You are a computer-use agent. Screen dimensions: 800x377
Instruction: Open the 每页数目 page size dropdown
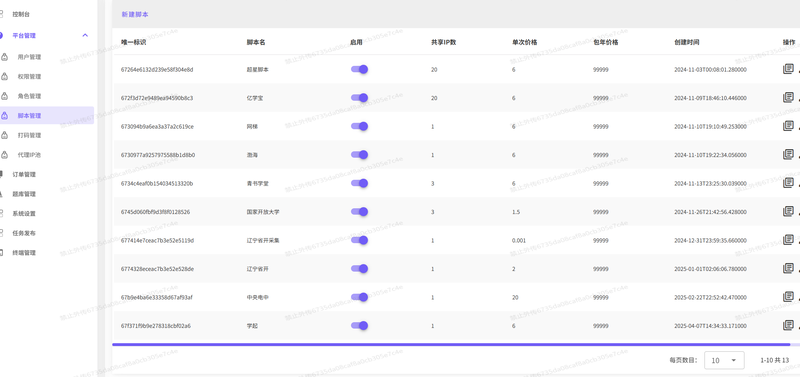(x=724, y=360)
